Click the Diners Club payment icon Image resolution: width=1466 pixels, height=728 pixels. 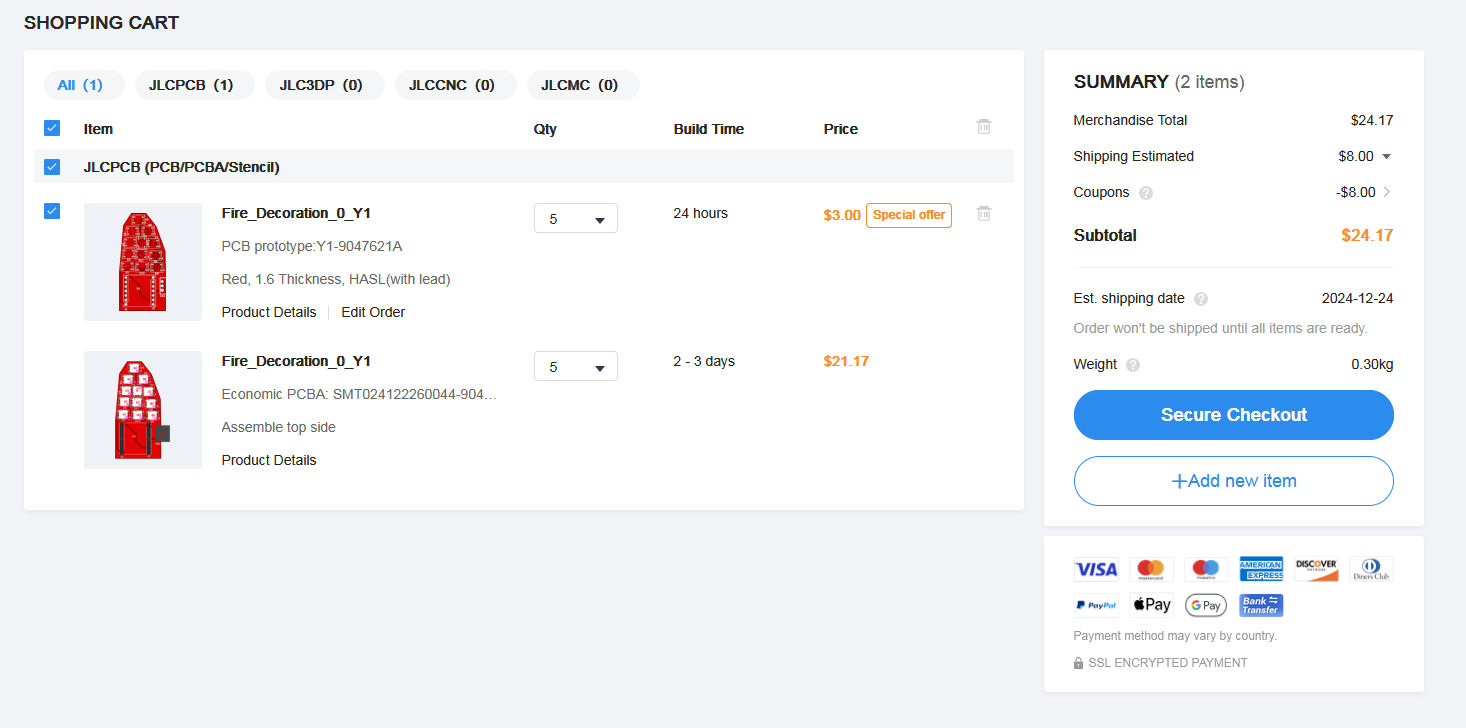tap(1371, 570)
